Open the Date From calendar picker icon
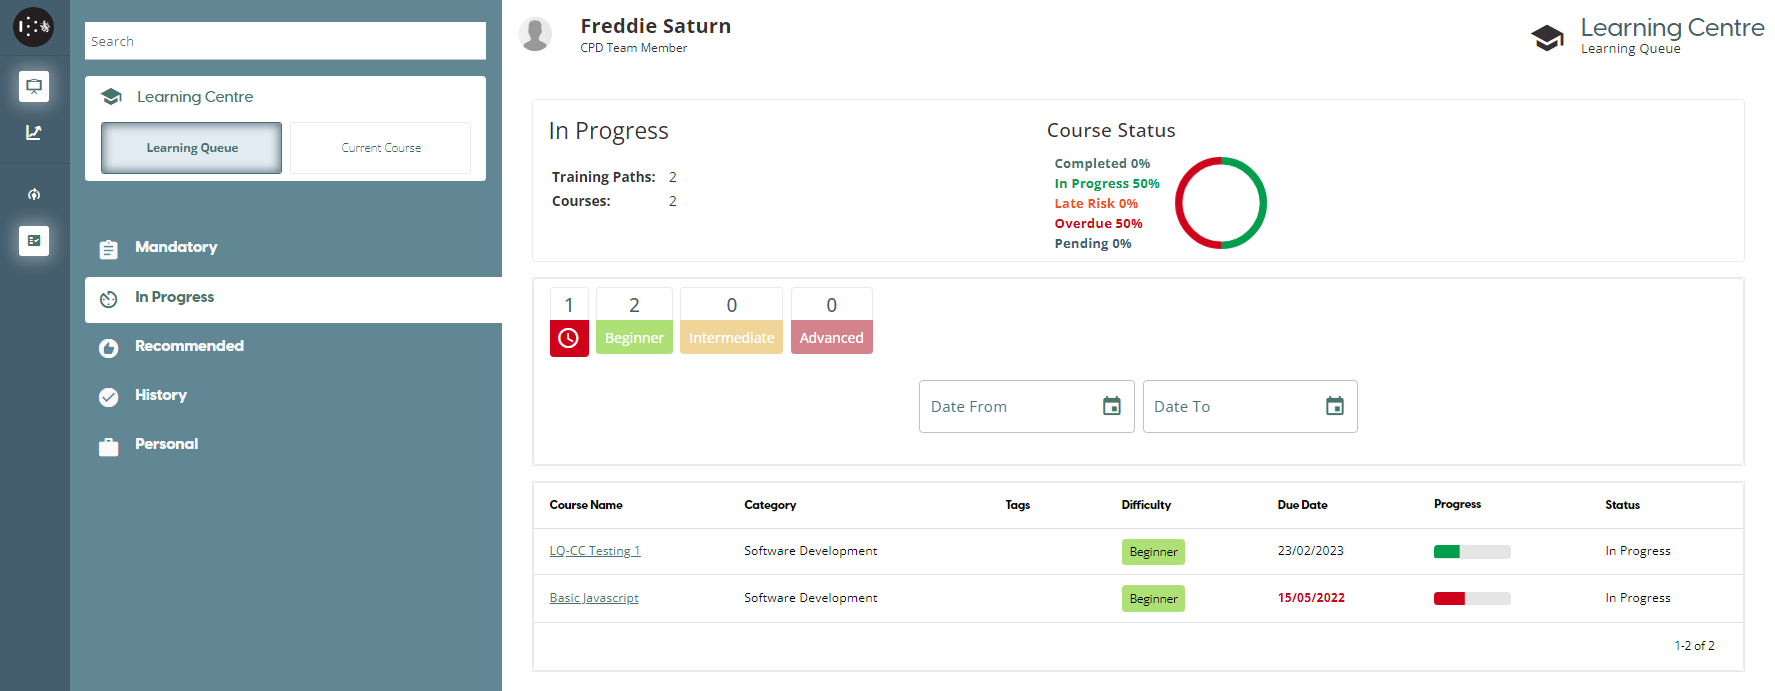 point(1111,406)
